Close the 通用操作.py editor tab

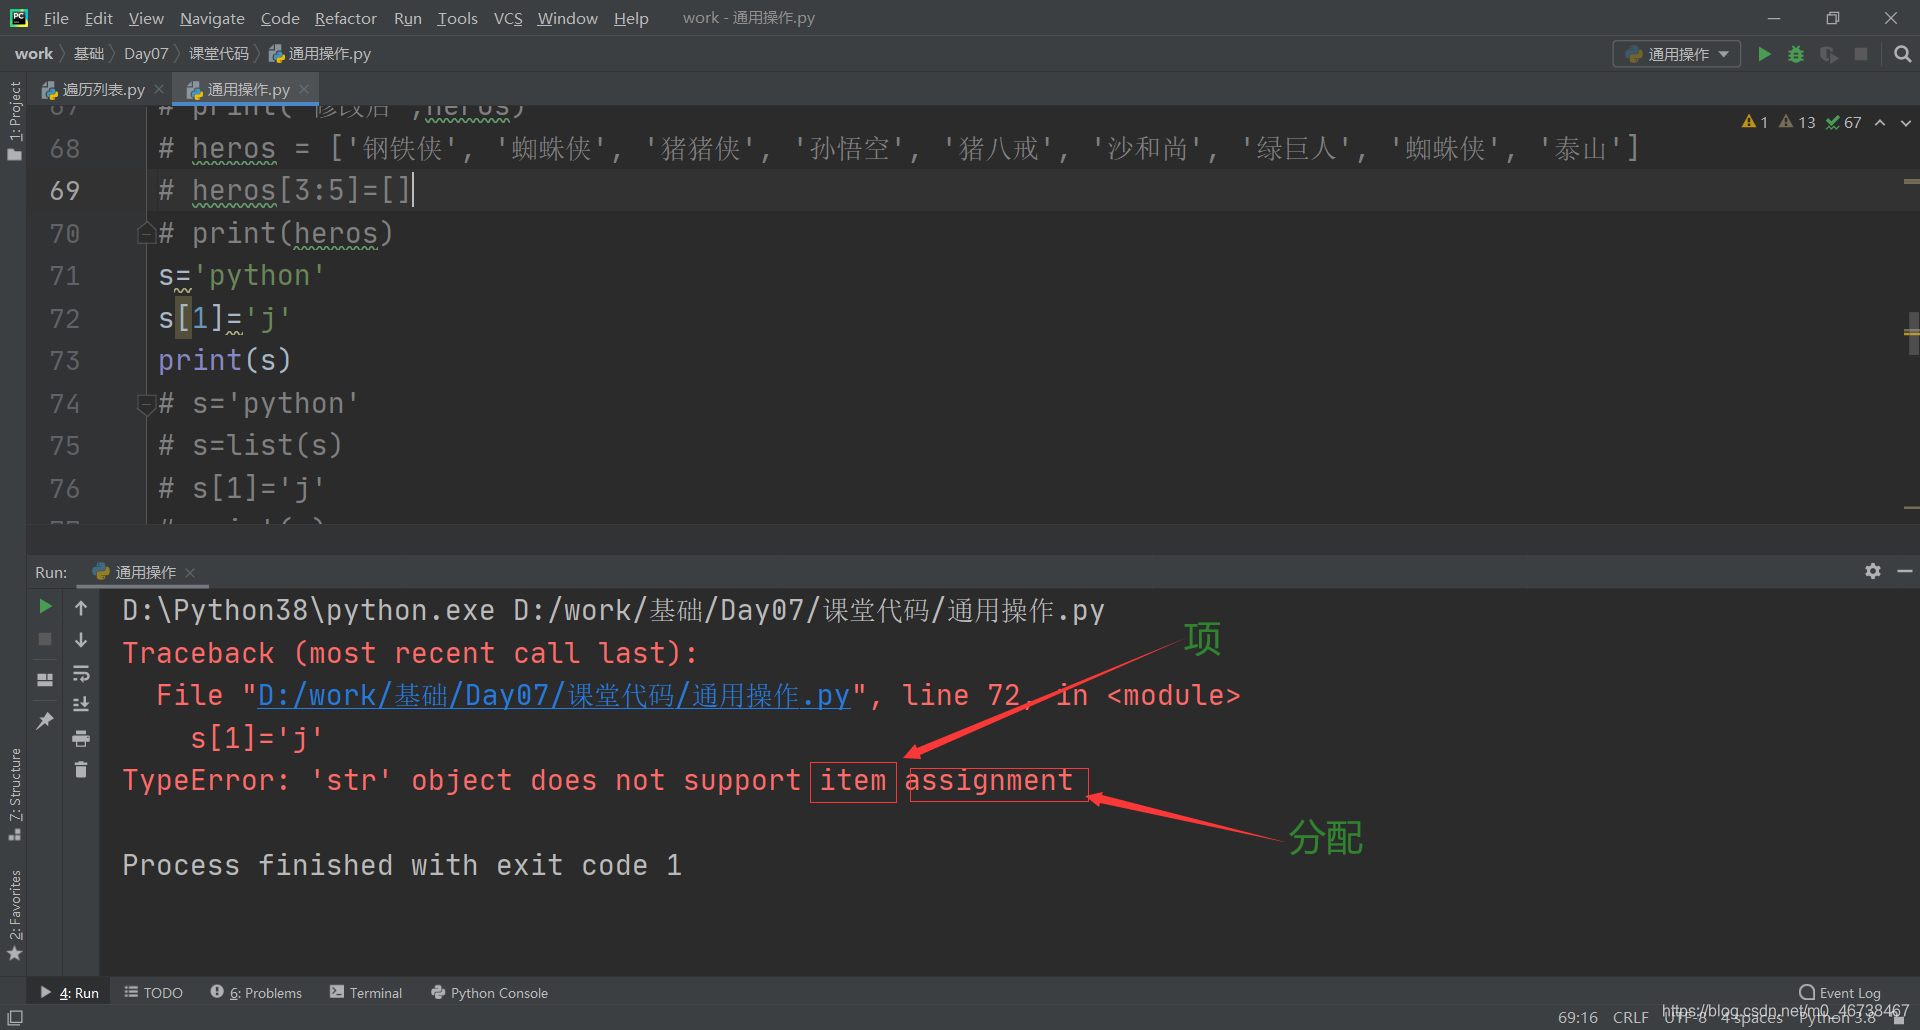304,89
